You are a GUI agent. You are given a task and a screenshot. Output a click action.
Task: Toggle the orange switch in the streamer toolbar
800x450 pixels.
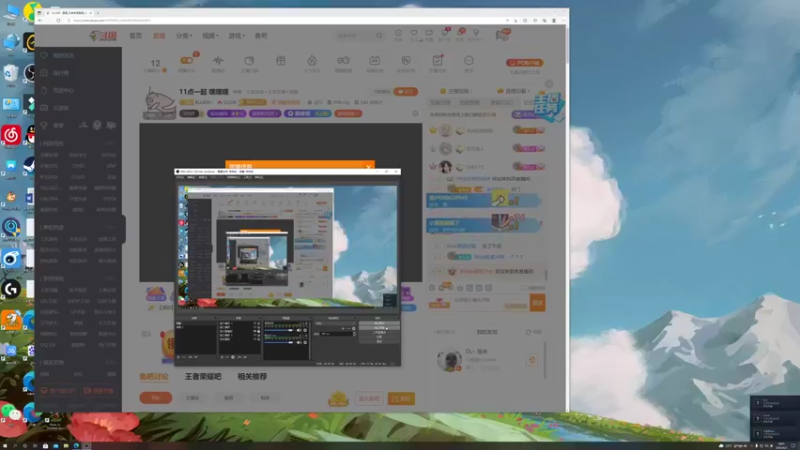(187, 60)
